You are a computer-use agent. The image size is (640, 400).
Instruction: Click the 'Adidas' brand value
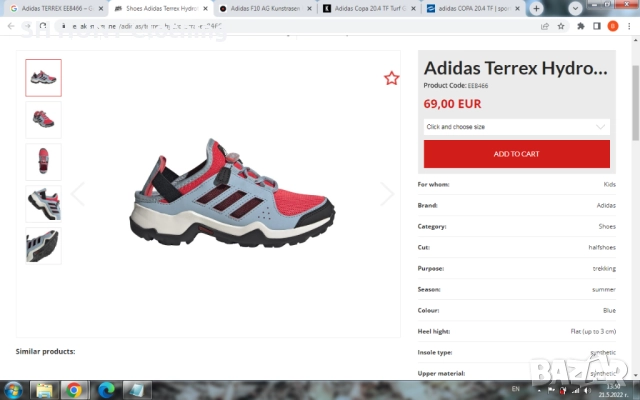(x=606, y=205)
